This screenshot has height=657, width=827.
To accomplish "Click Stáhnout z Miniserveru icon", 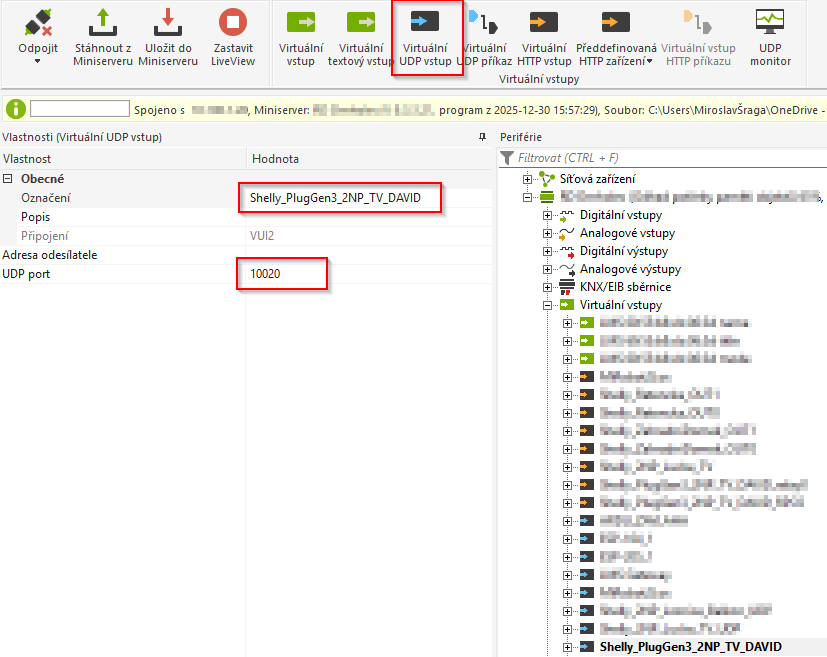I will (102, 23).
